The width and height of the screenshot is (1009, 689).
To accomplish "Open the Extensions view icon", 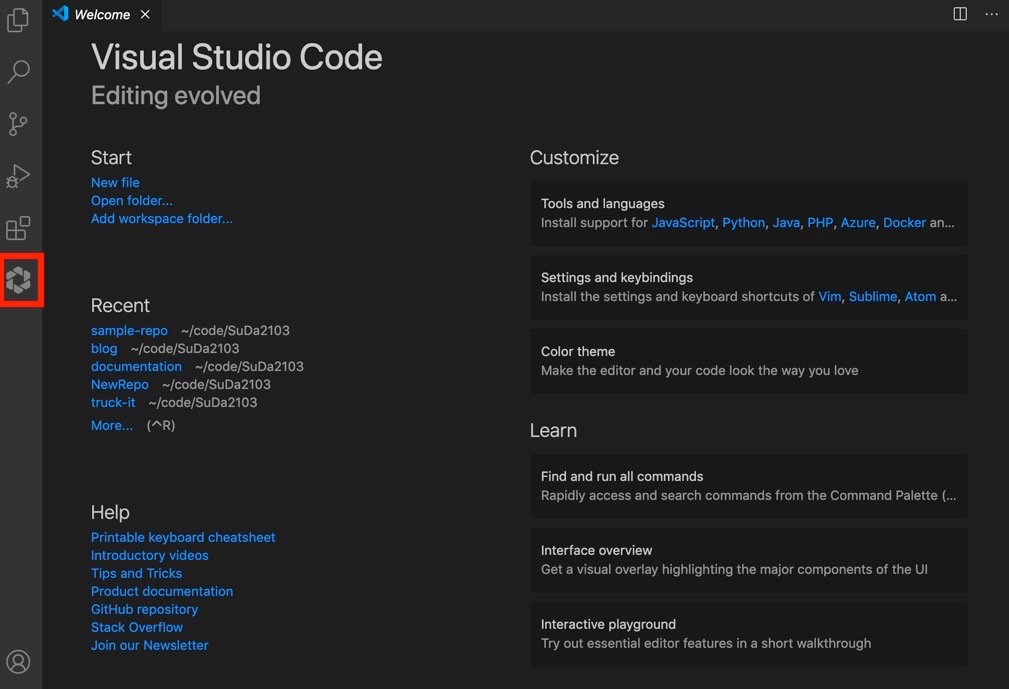I will (x=18, y=228).
